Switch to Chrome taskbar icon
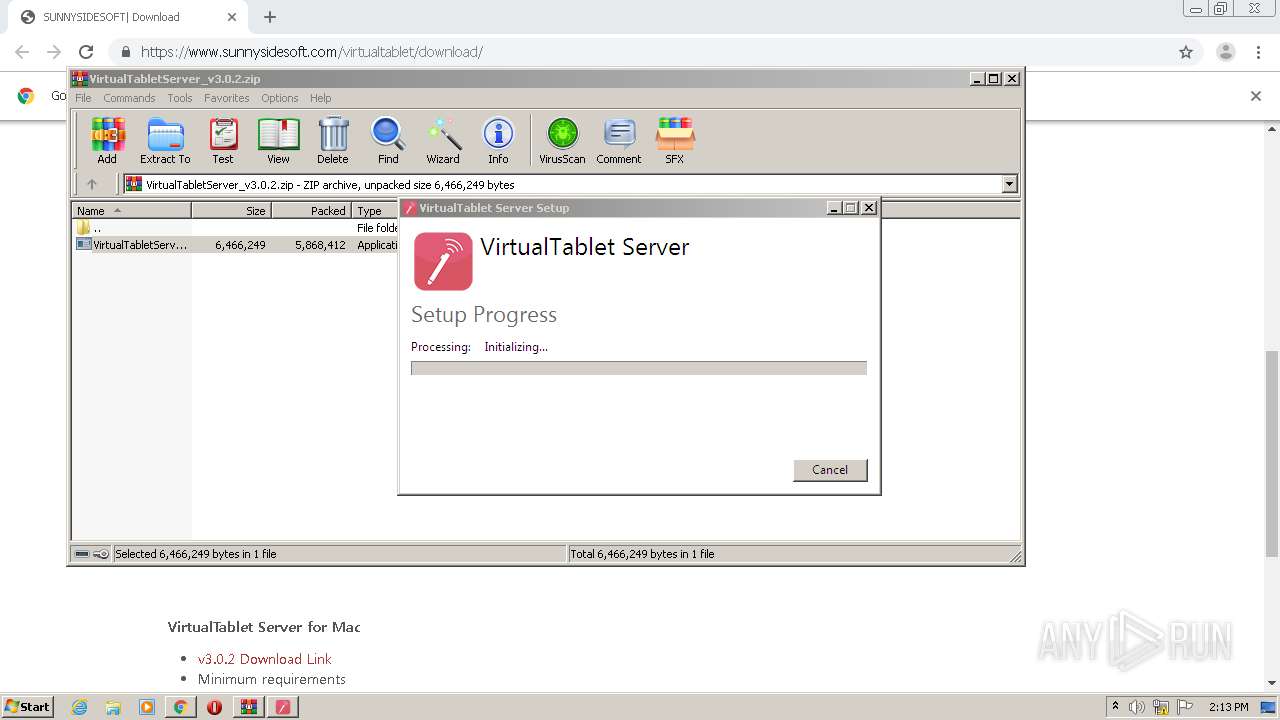This screenshot has height=720, width=1280. [181, 707]
